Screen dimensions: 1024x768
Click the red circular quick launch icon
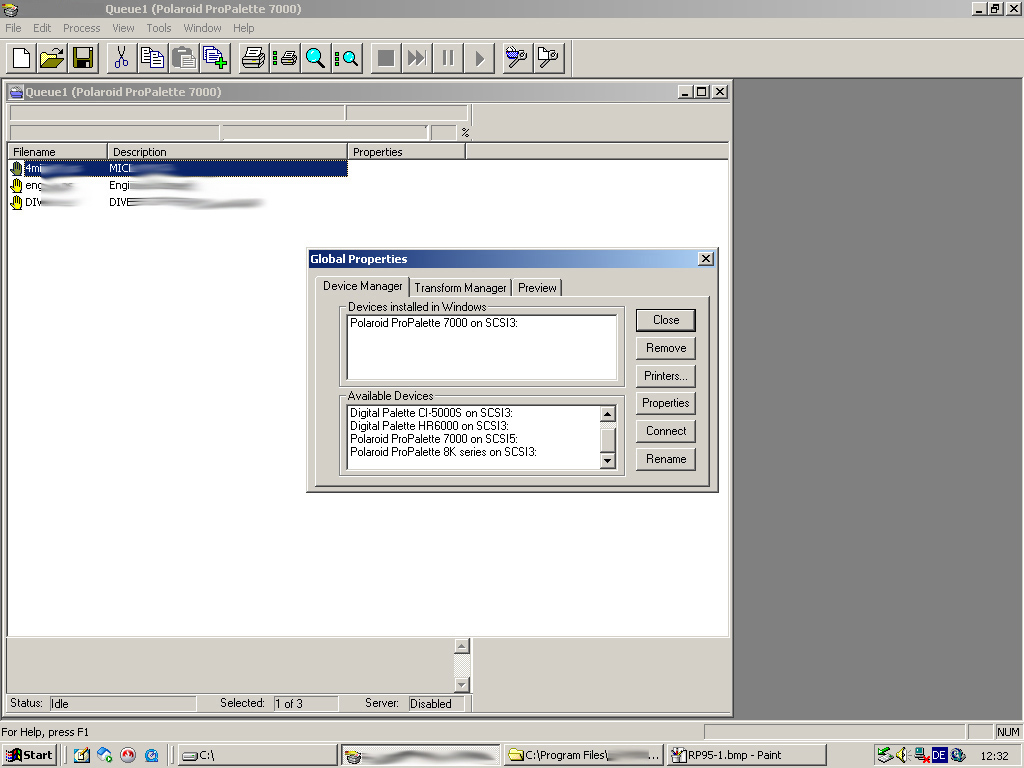[x=128, y=756]
